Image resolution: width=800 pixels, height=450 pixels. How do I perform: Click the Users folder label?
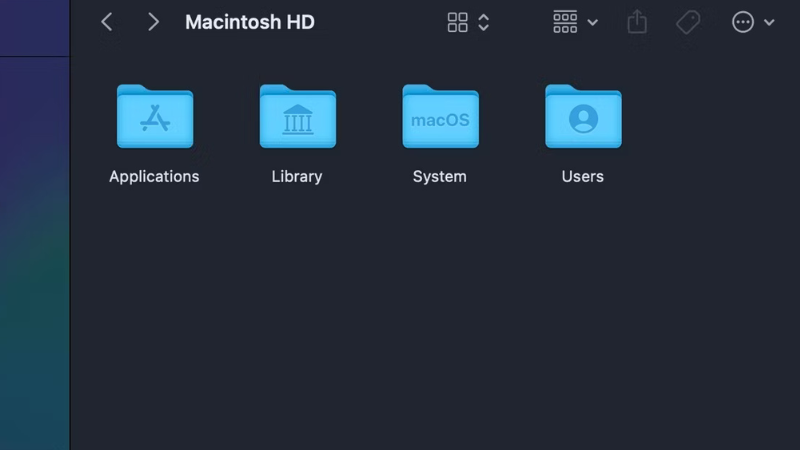pyautogui.click(x=583, y=177)
